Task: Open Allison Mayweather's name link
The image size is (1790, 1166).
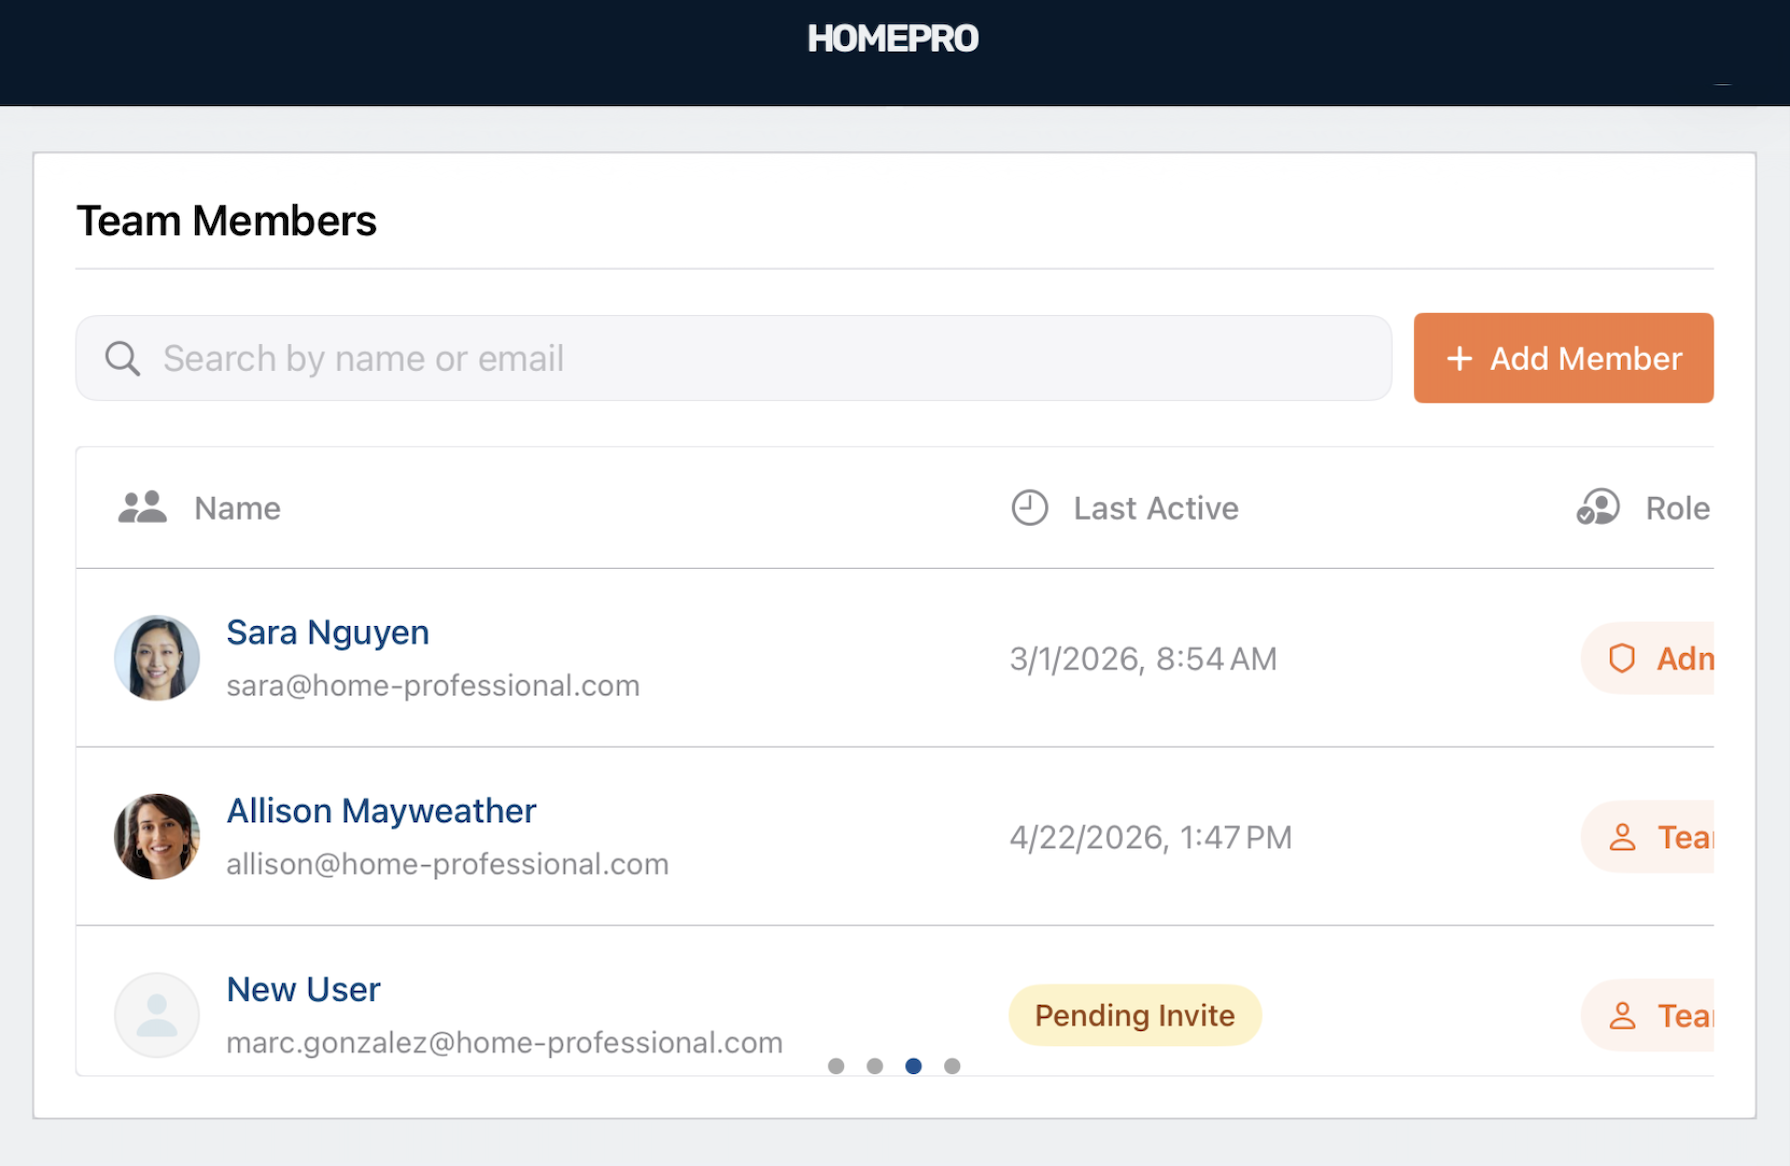Action: coord(381,811)
